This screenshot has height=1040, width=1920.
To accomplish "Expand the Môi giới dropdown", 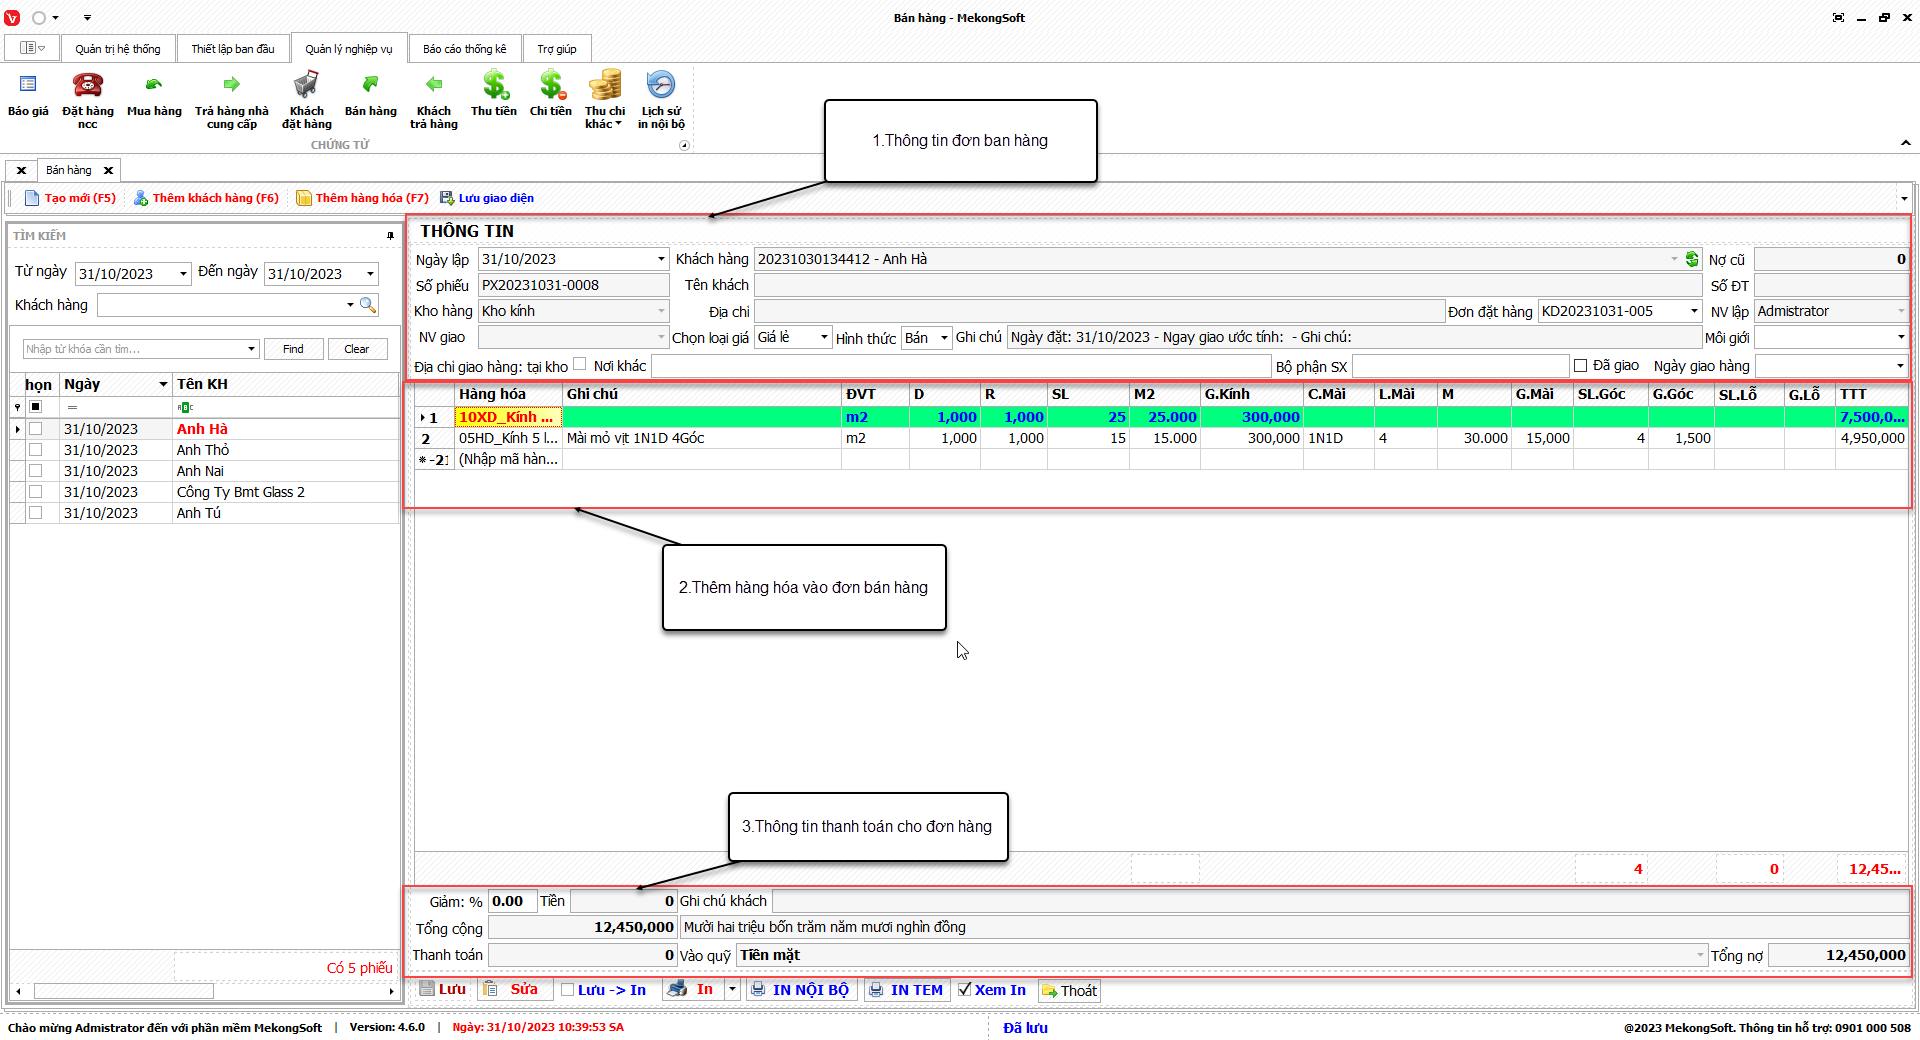I will [x=1901, y=338].
